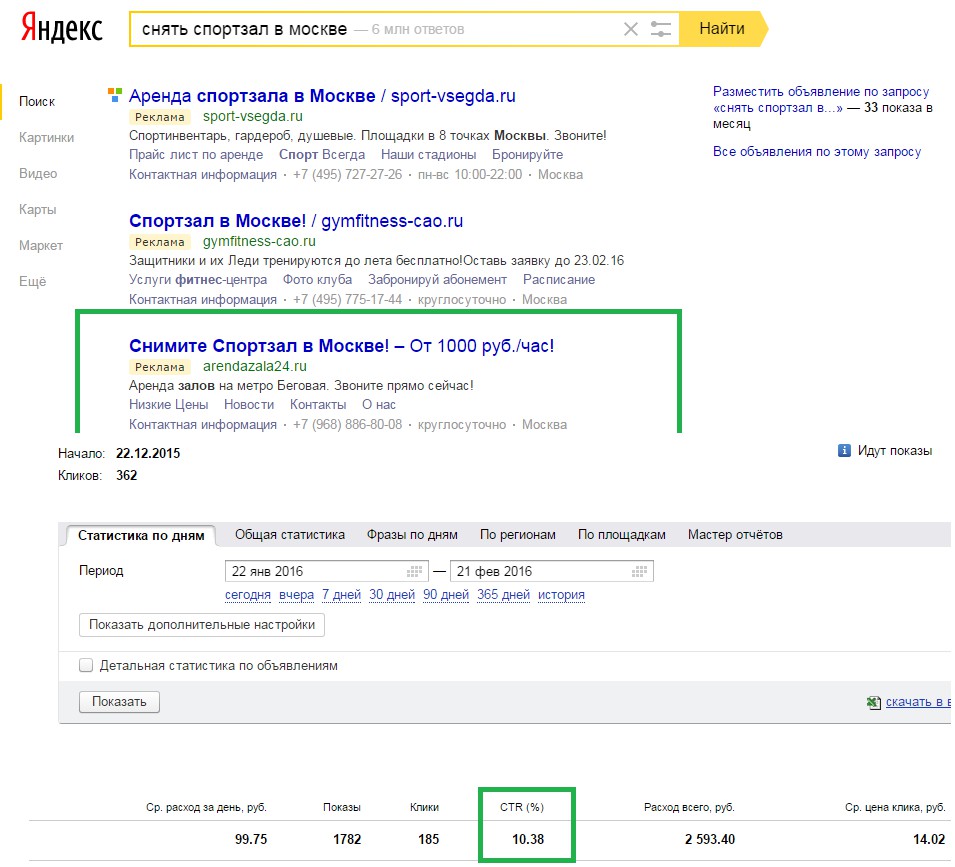Open search settings sliders icon

coord(661,29)
